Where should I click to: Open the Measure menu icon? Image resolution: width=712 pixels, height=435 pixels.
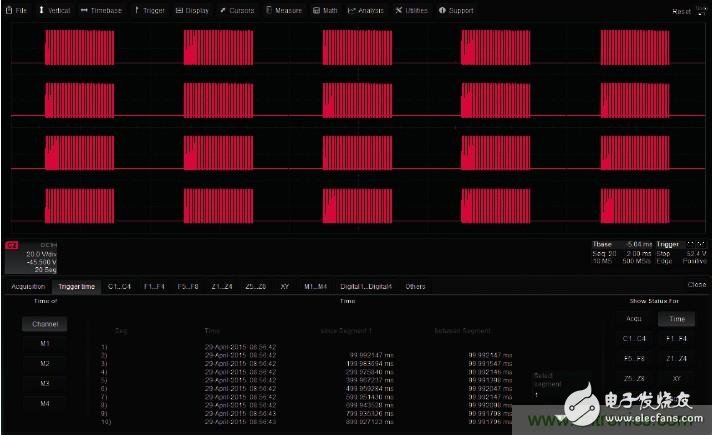coord(270,10)
